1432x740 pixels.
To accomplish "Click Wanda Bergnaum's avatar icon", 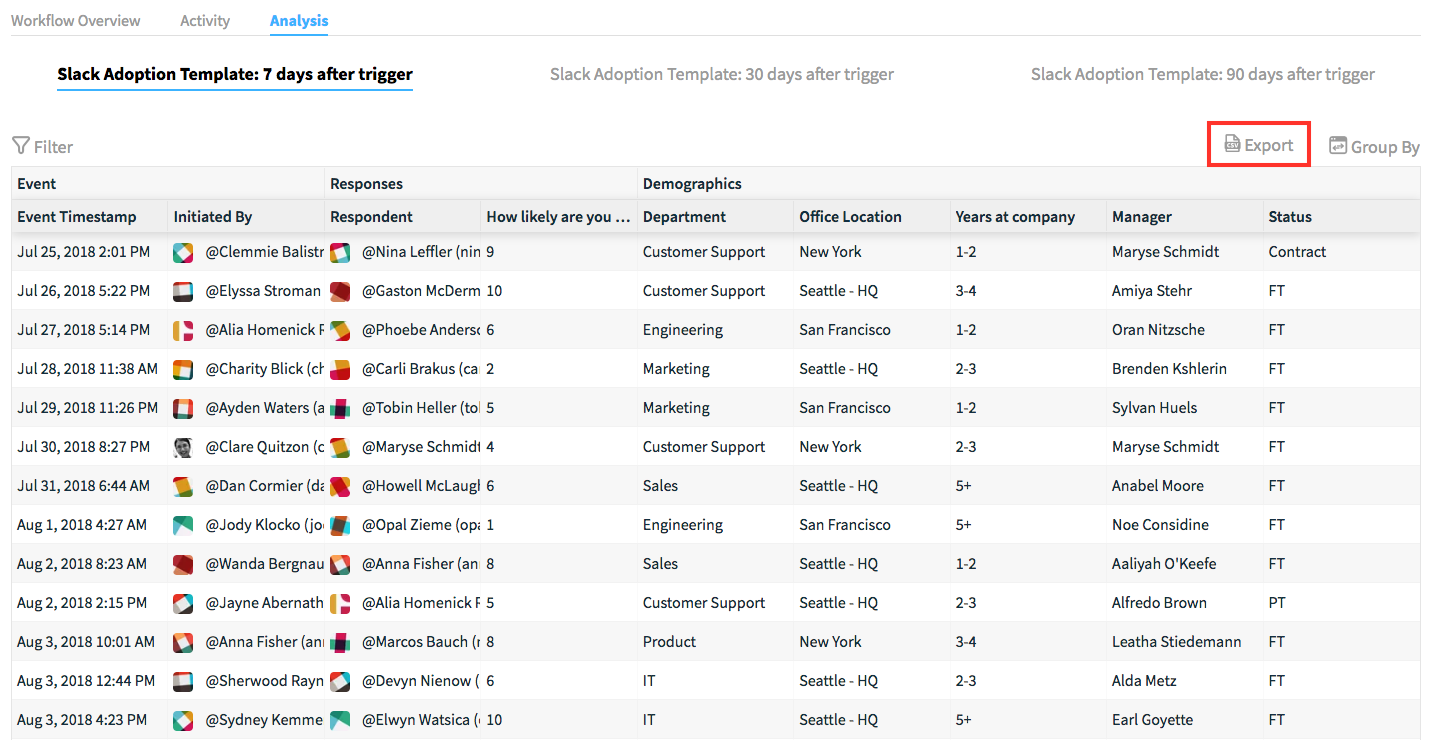I will pos(183,565).
